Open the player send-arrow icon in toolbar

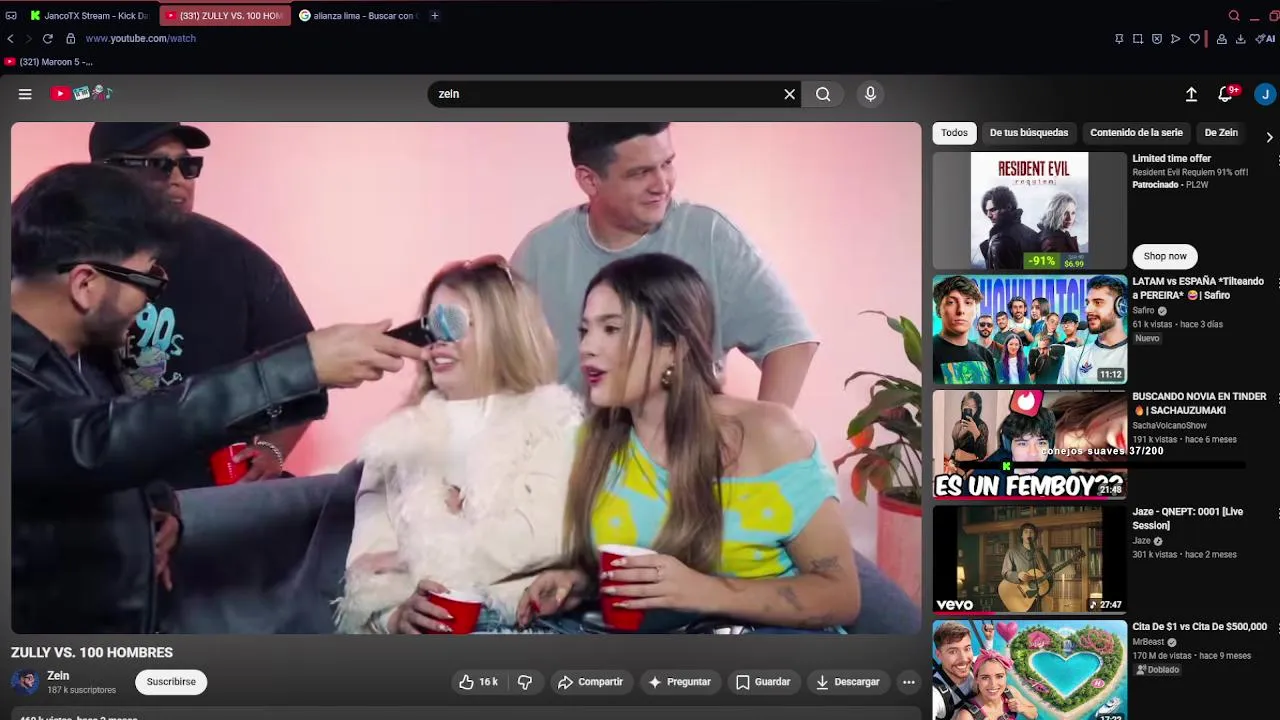coord(1176,39)
